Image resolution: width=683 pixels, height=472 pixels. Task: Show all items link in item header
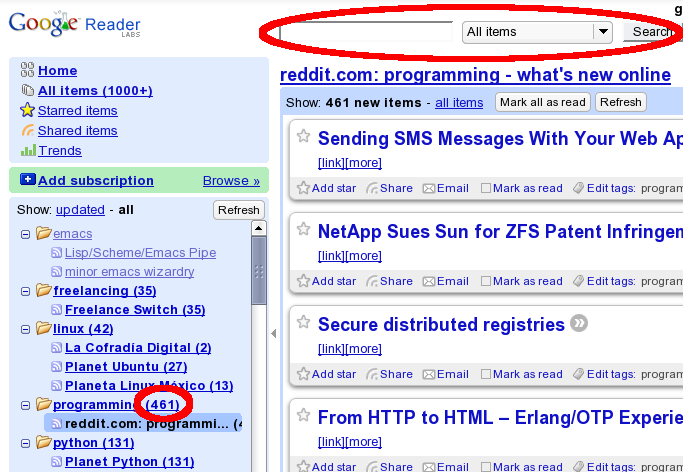tap(459, 103)
